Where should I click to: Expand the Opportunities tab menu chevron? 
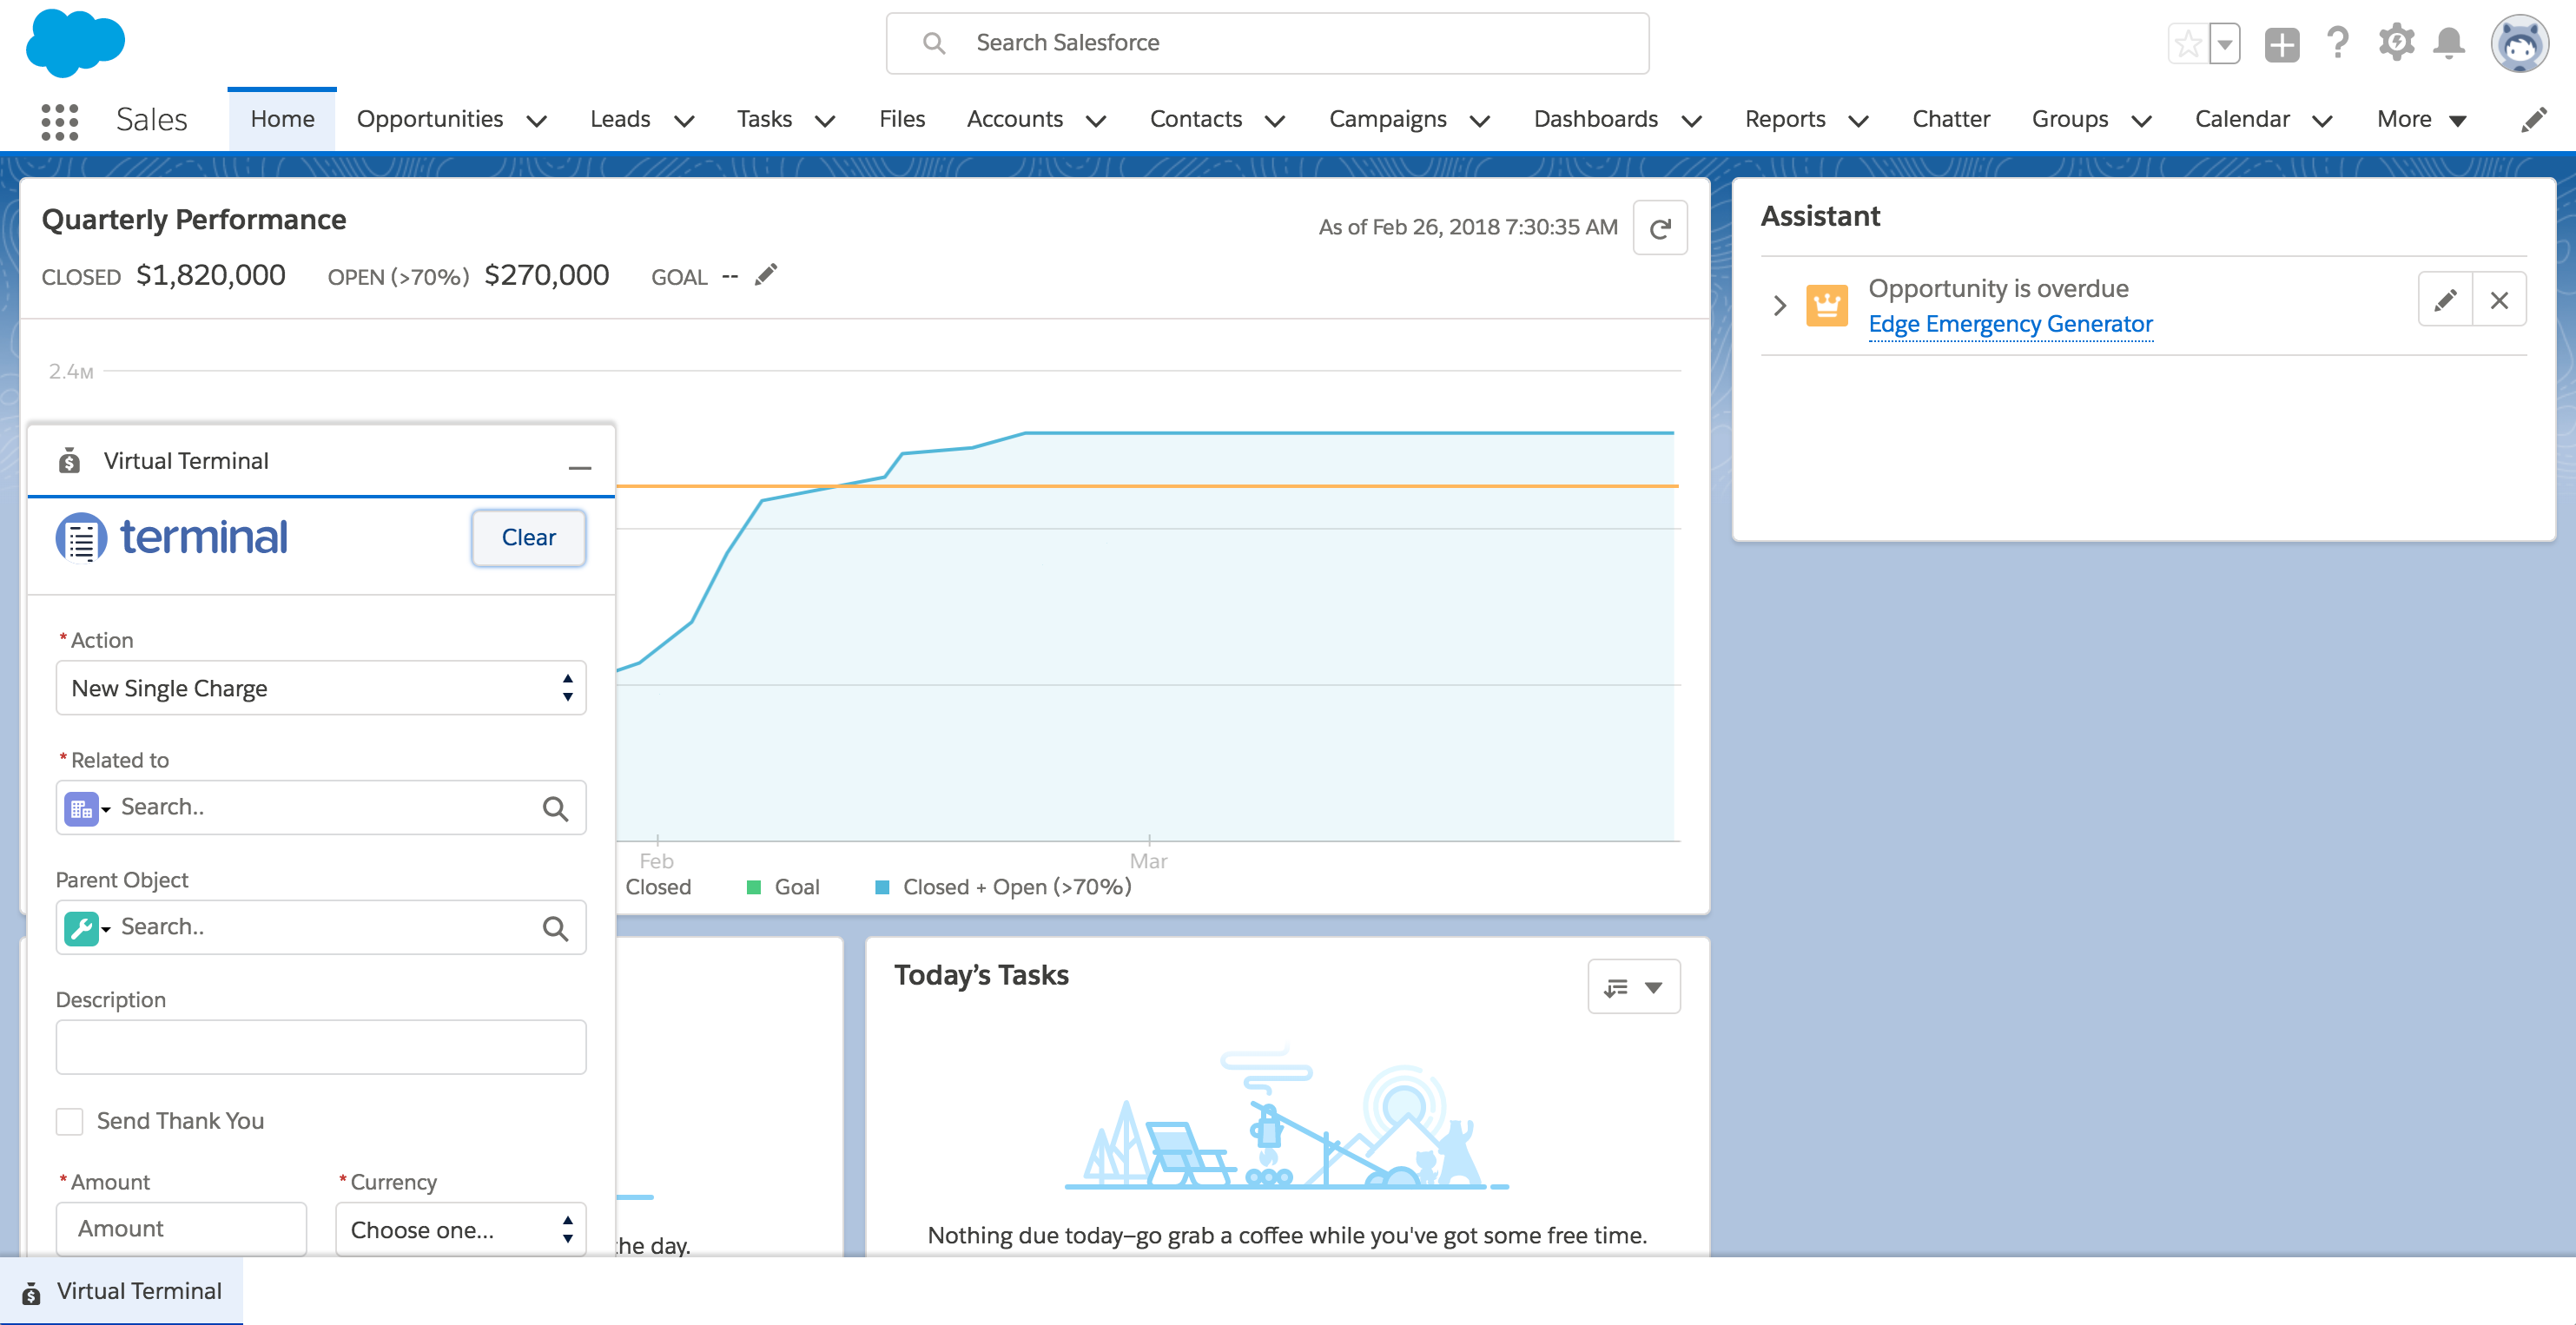(537, 121)
